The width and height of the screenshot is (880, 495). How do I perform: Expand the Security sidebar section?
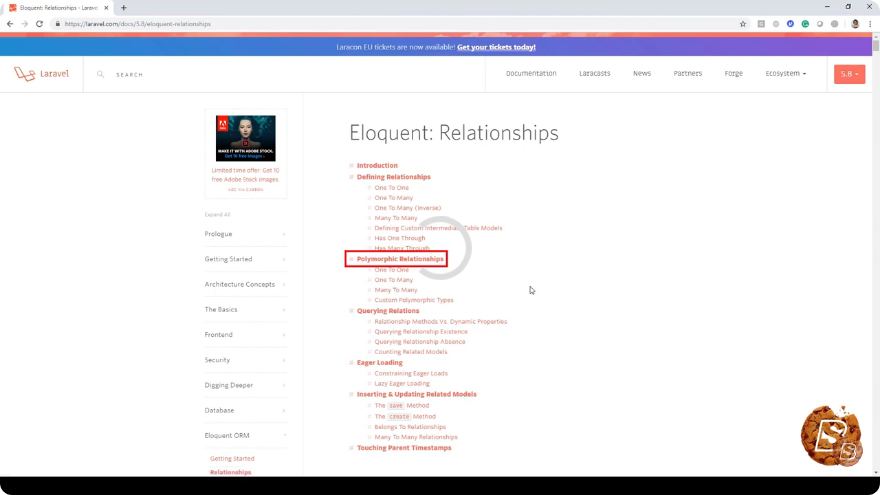click(x=245, y=360)
